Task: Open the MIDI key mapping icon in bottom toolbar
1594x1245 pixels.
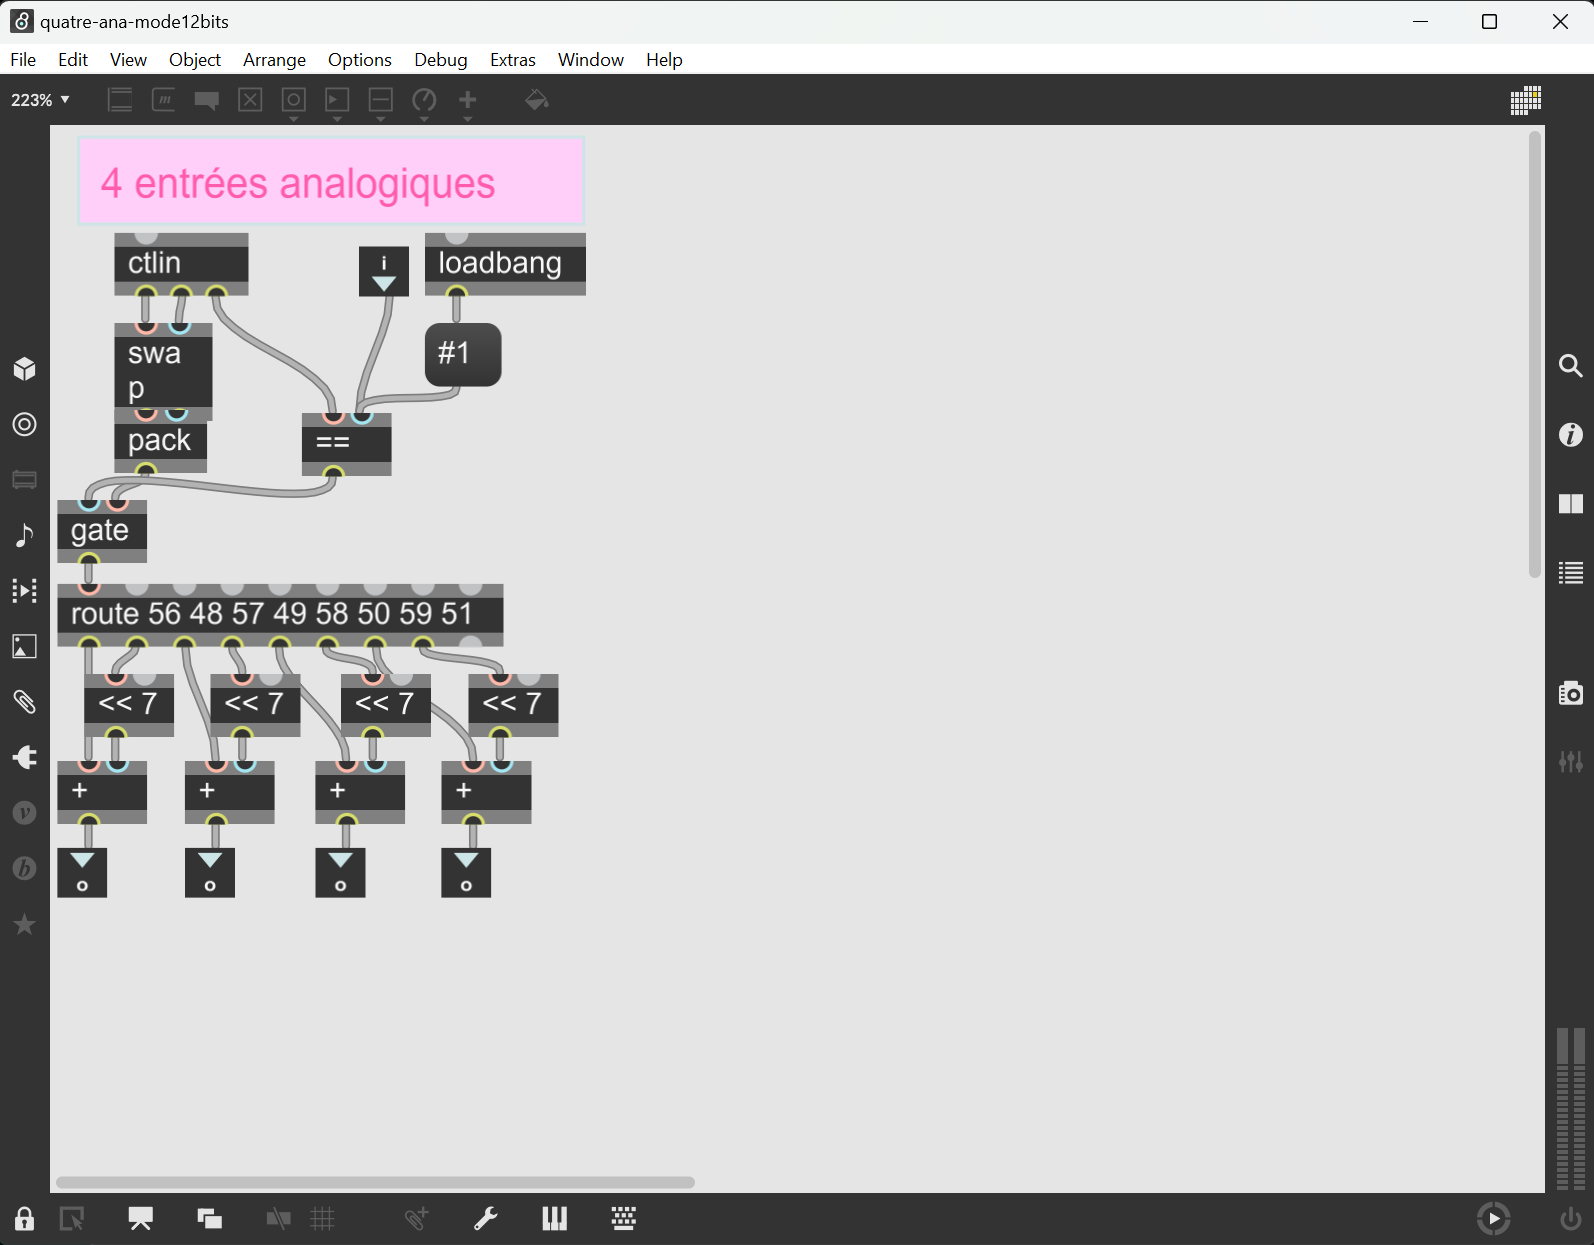Action: (624, 1218)
